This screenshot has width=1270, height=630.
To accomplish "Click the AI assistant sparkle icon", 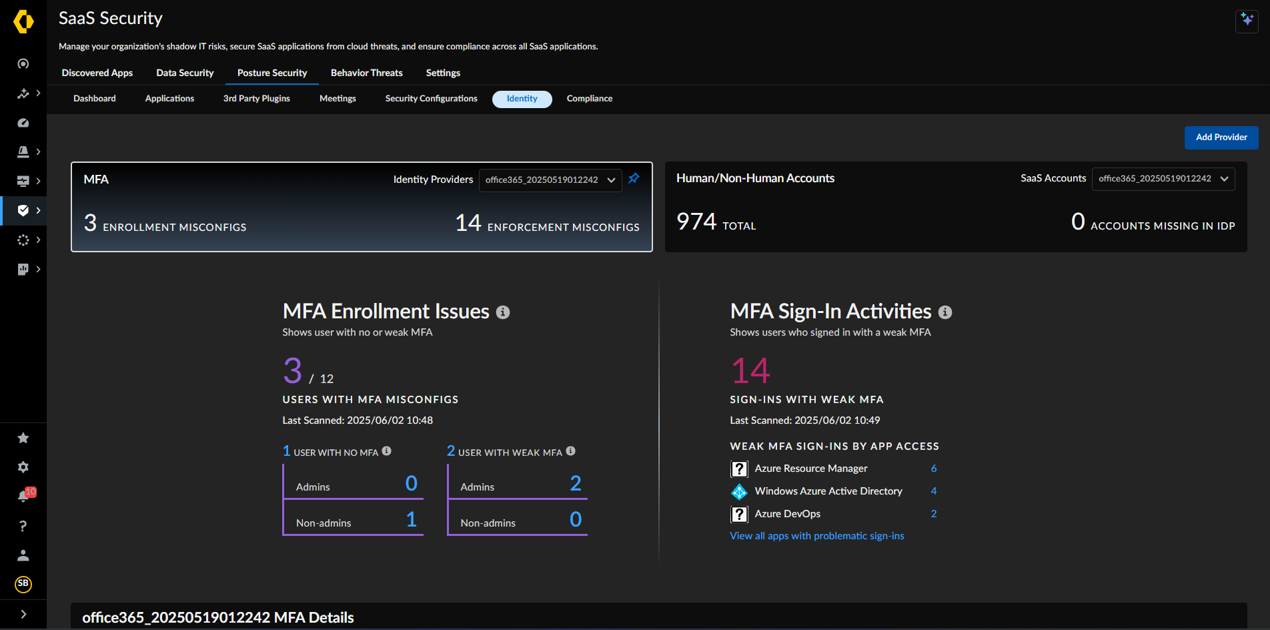I will pyautogui.click(x=1246, y=19).
